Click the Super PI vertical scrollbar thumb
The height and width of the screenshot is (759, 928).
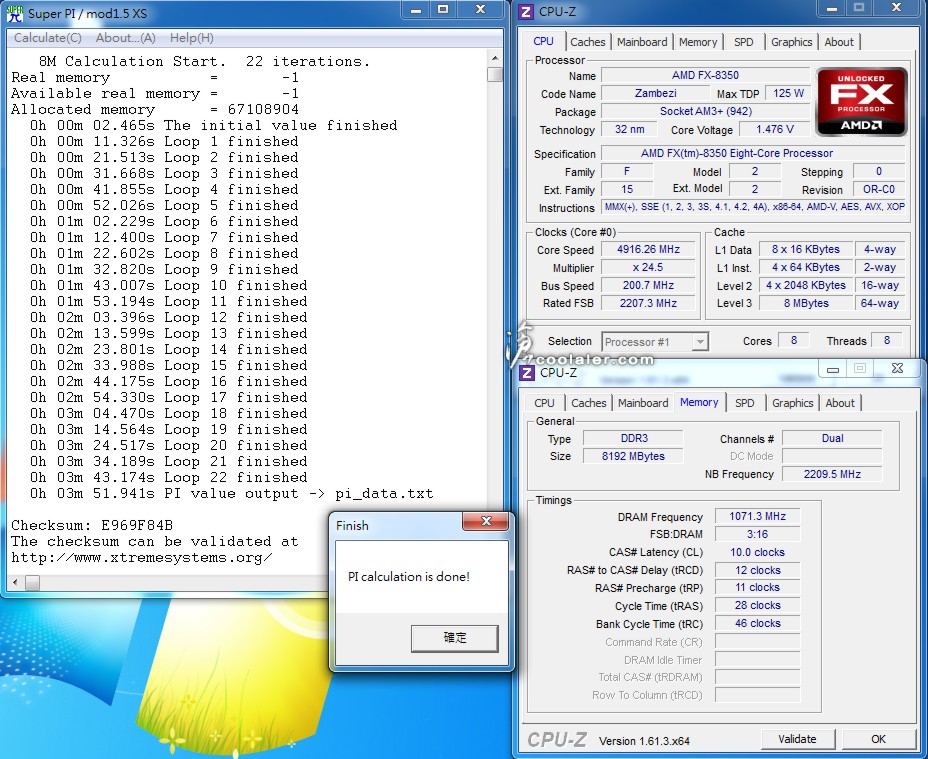[495, 75]
